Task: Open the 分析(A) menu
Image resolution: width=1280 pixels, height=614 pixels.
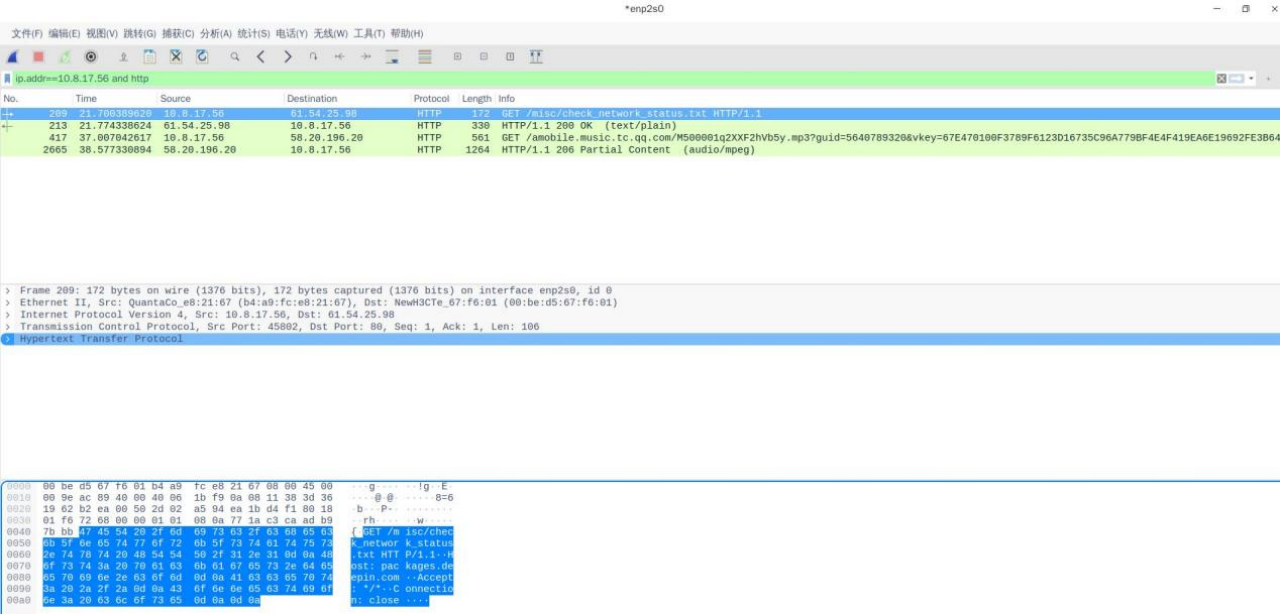Action: [216, 33]
